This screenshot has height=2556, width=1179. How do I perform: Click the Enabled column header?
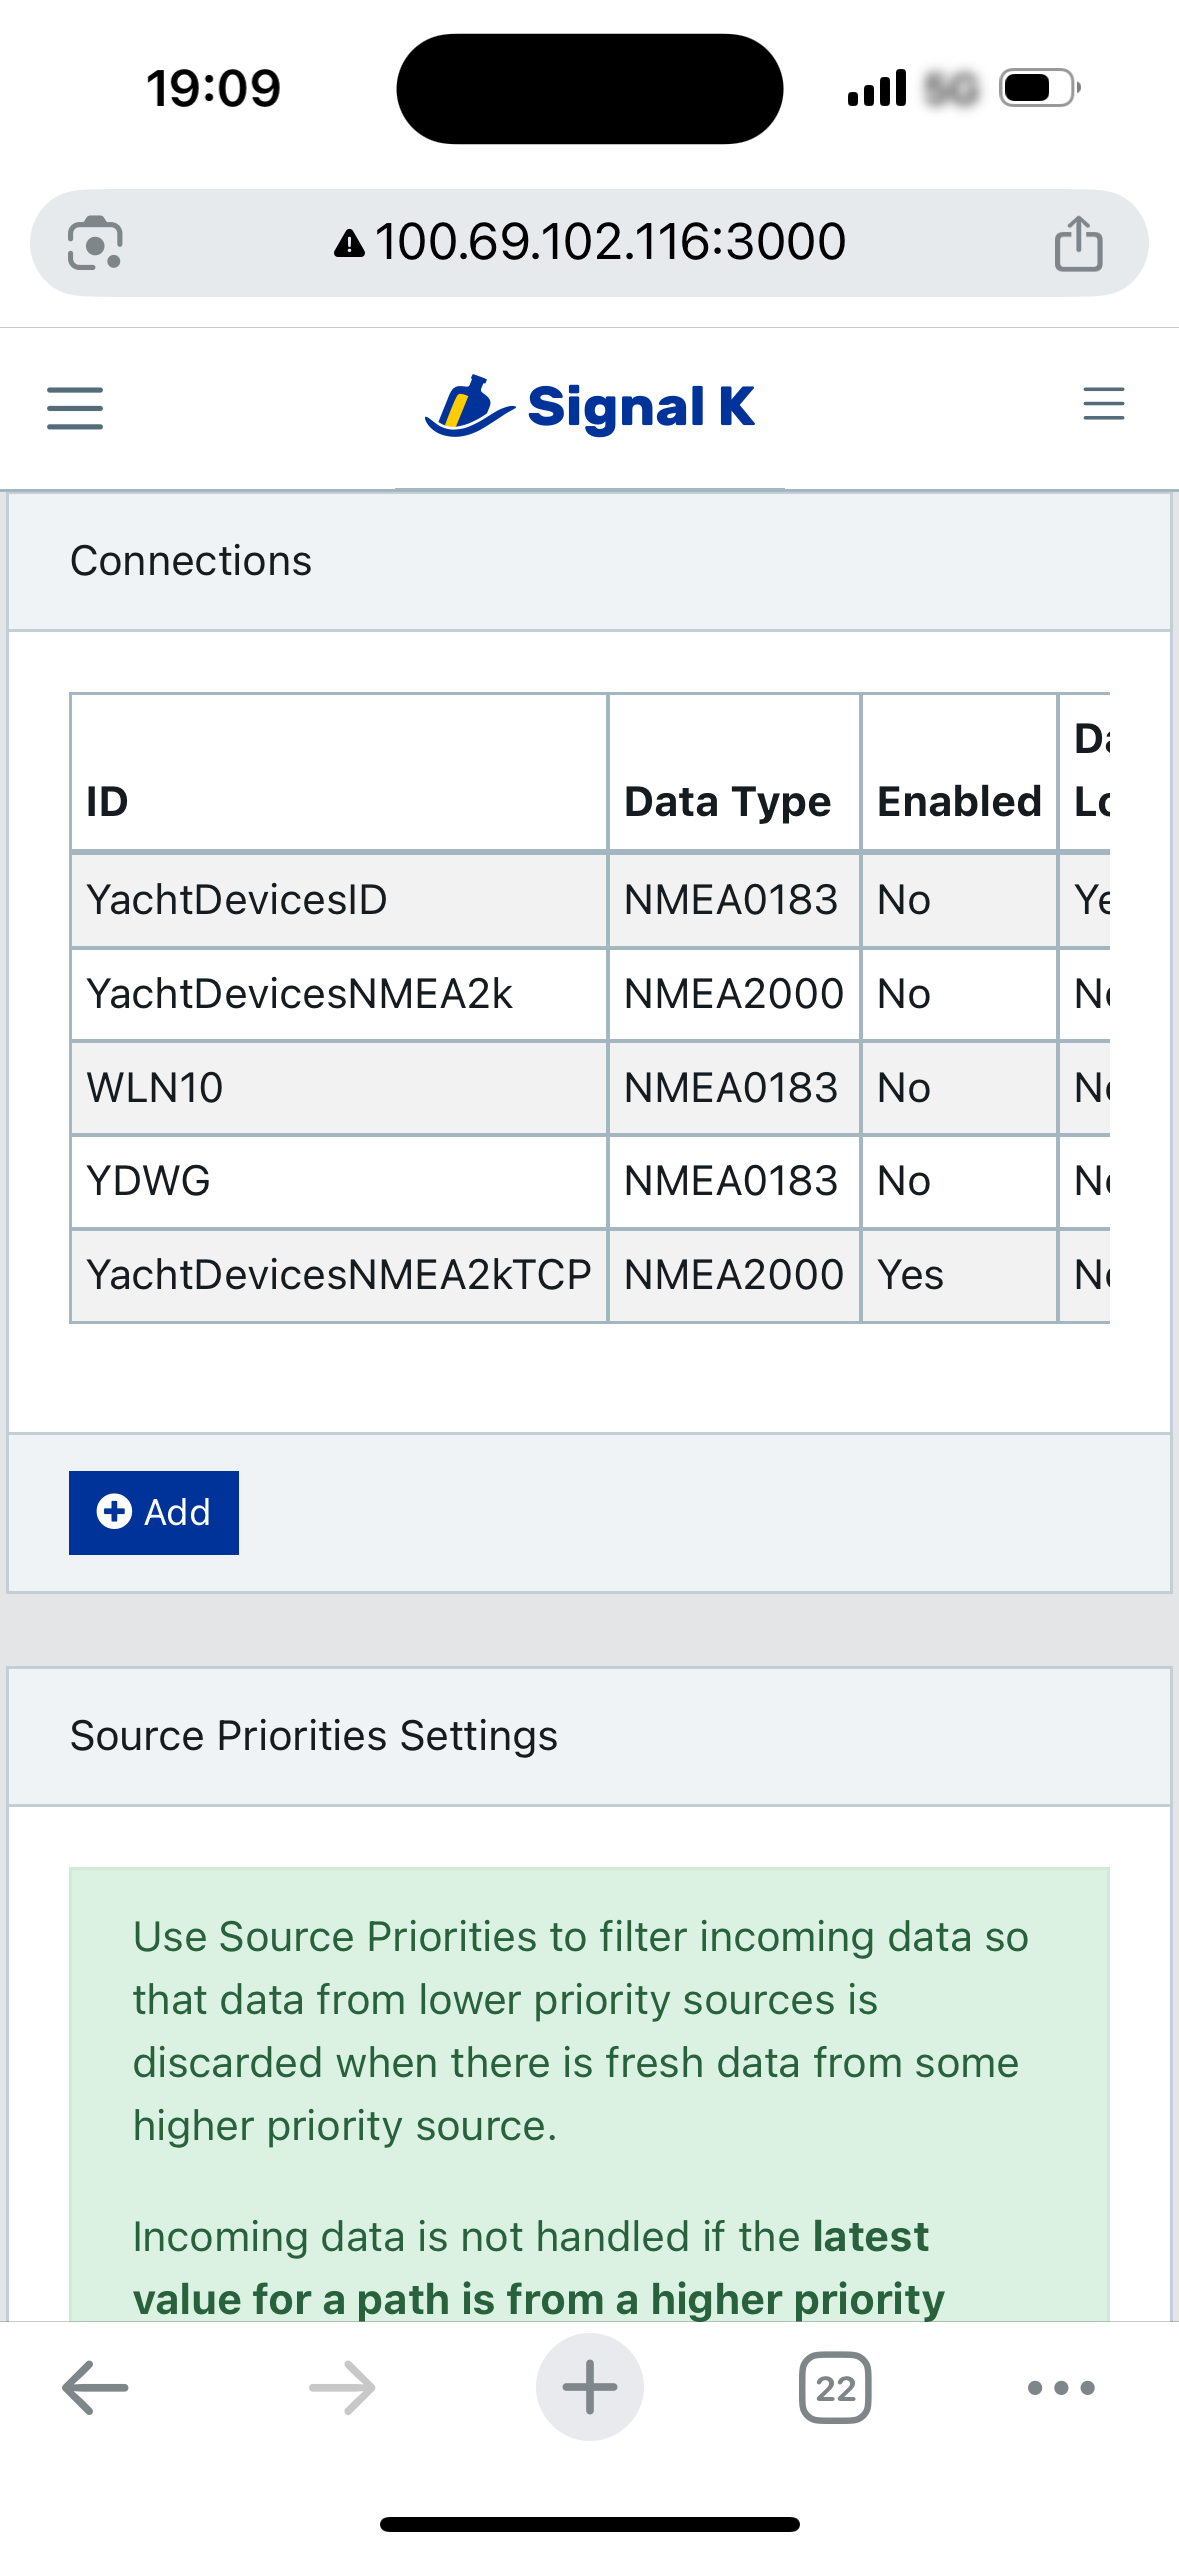click(x=958, y=801)
